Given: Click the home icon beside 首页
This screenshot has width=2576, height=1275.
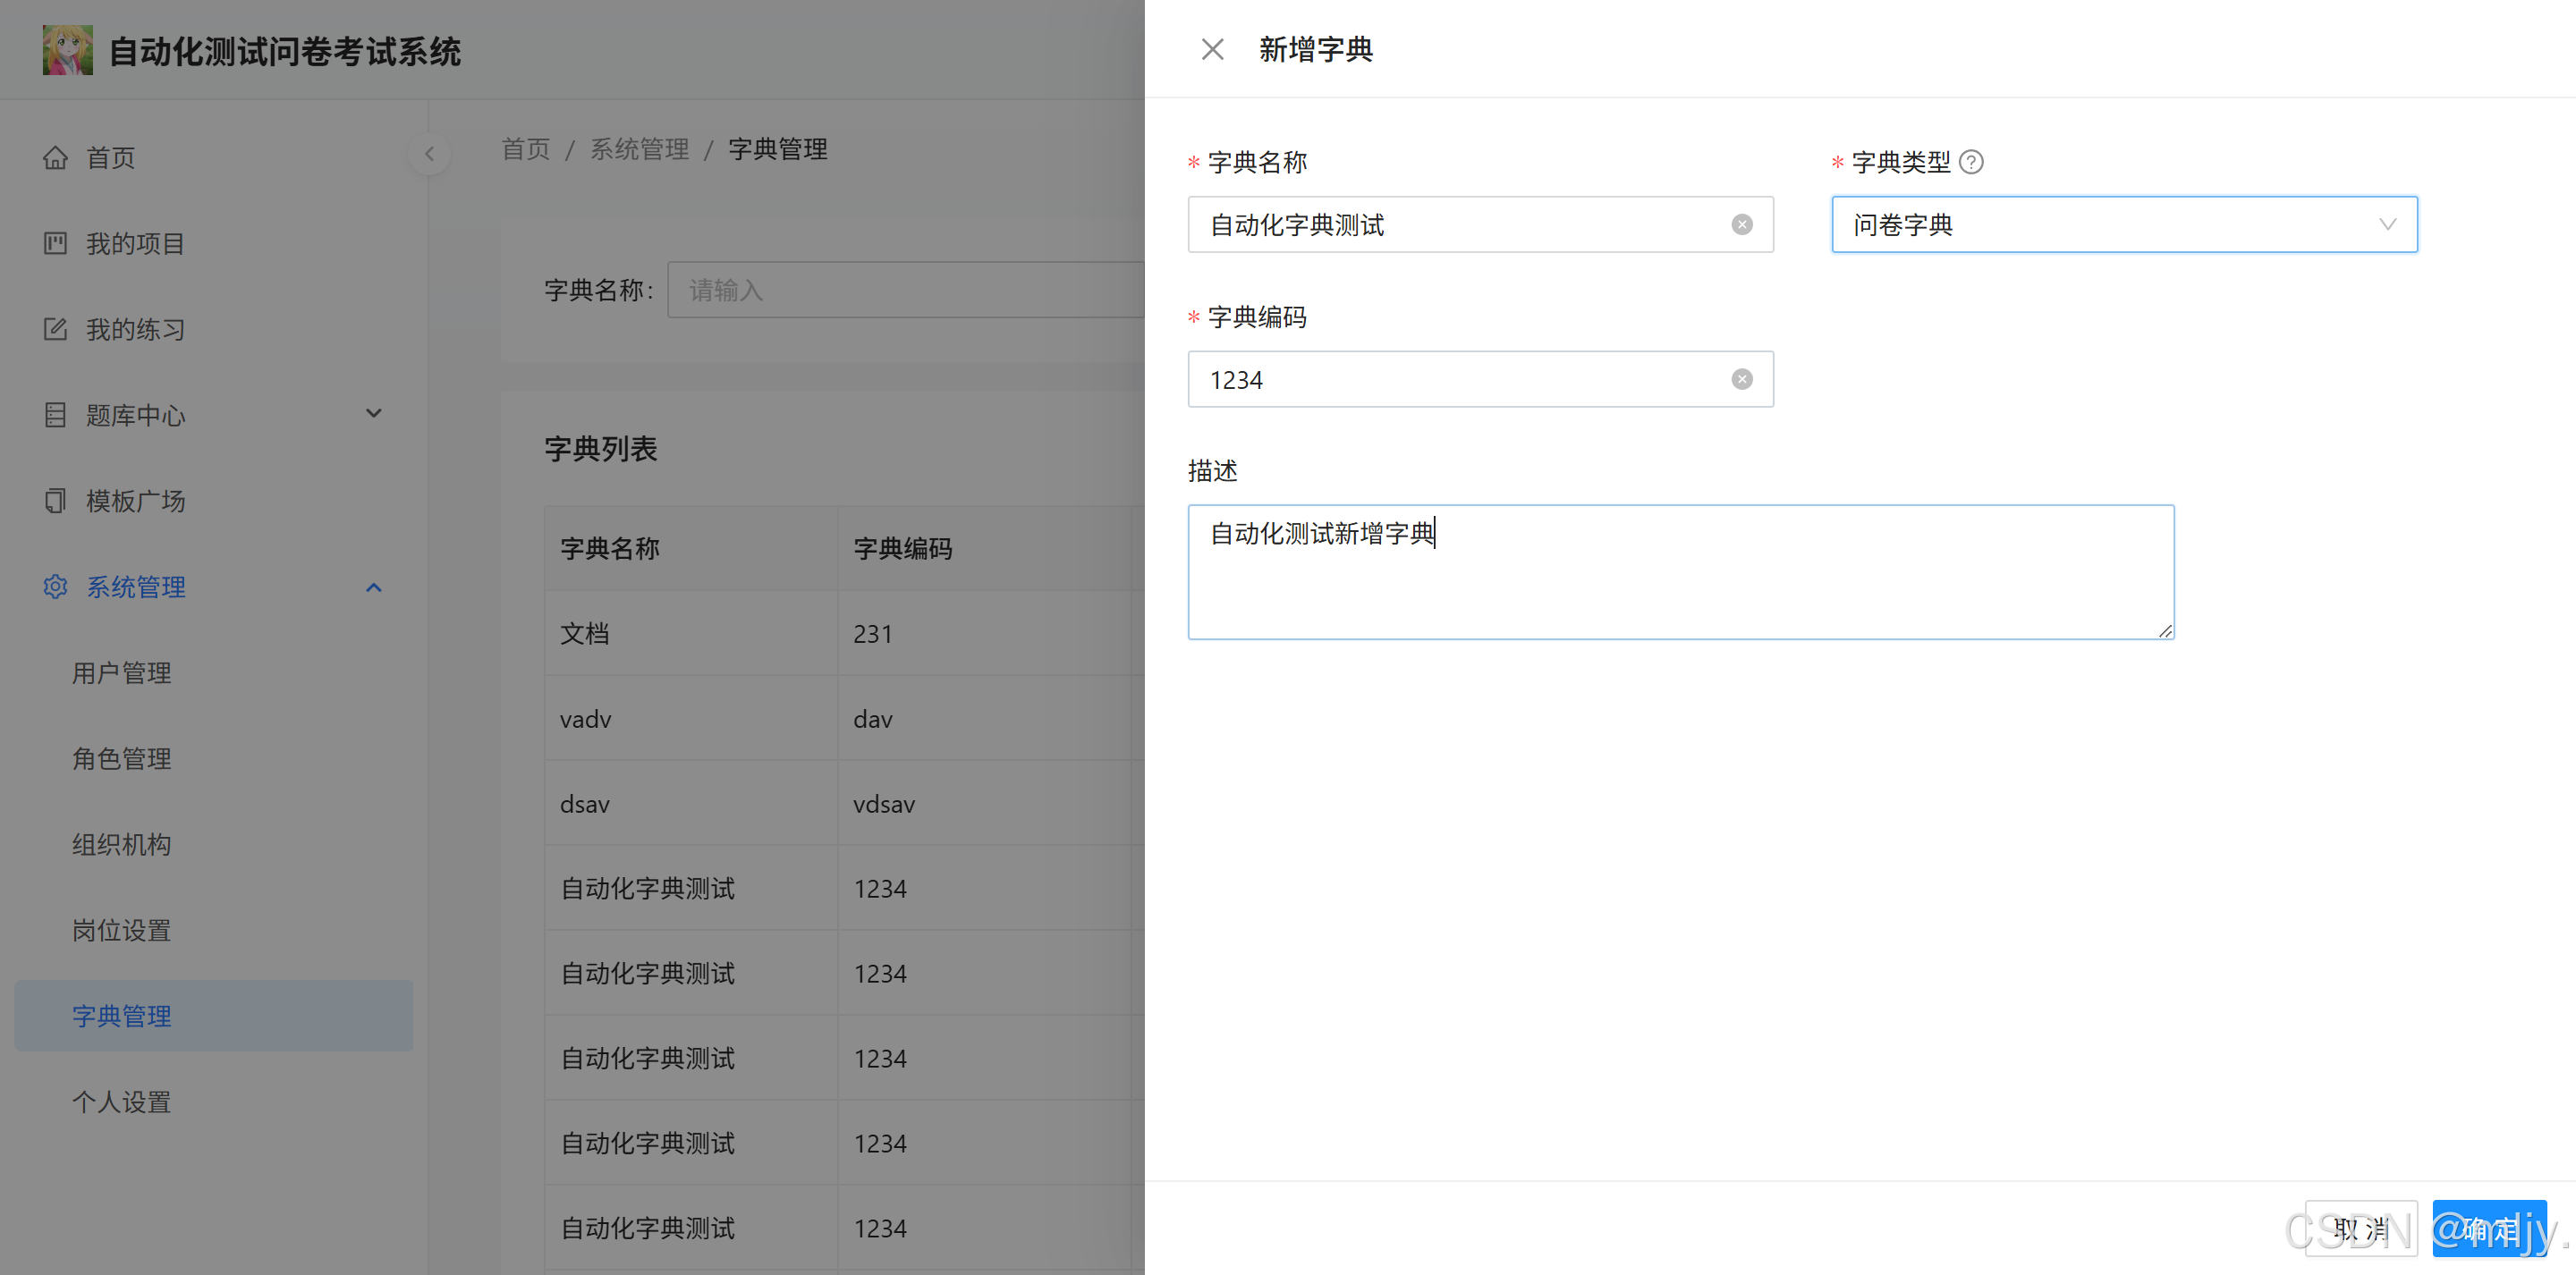Looking at the screenshot, I should point(55,158).
